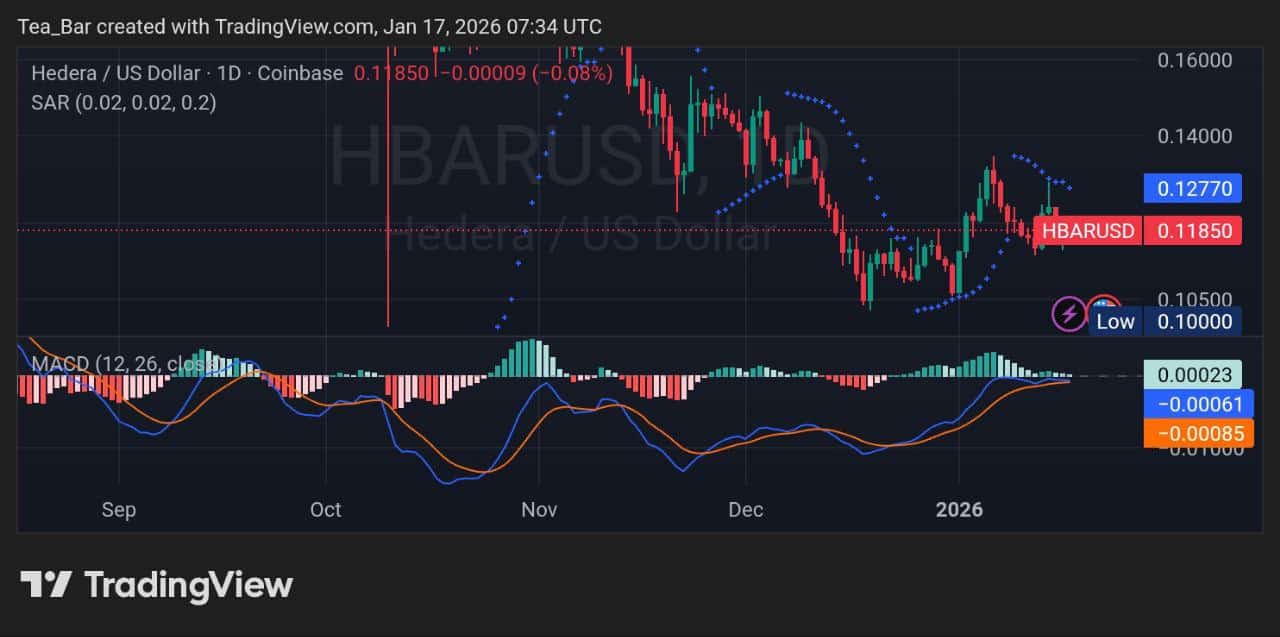Click the HBARUSD price line label

tap(1088, 231)
